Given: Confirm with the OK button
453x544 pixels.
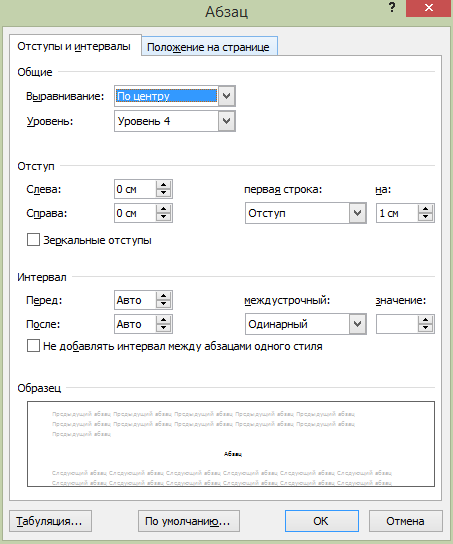Looking at the screenshot, I should pyautogui.click(x=322, y=521).
